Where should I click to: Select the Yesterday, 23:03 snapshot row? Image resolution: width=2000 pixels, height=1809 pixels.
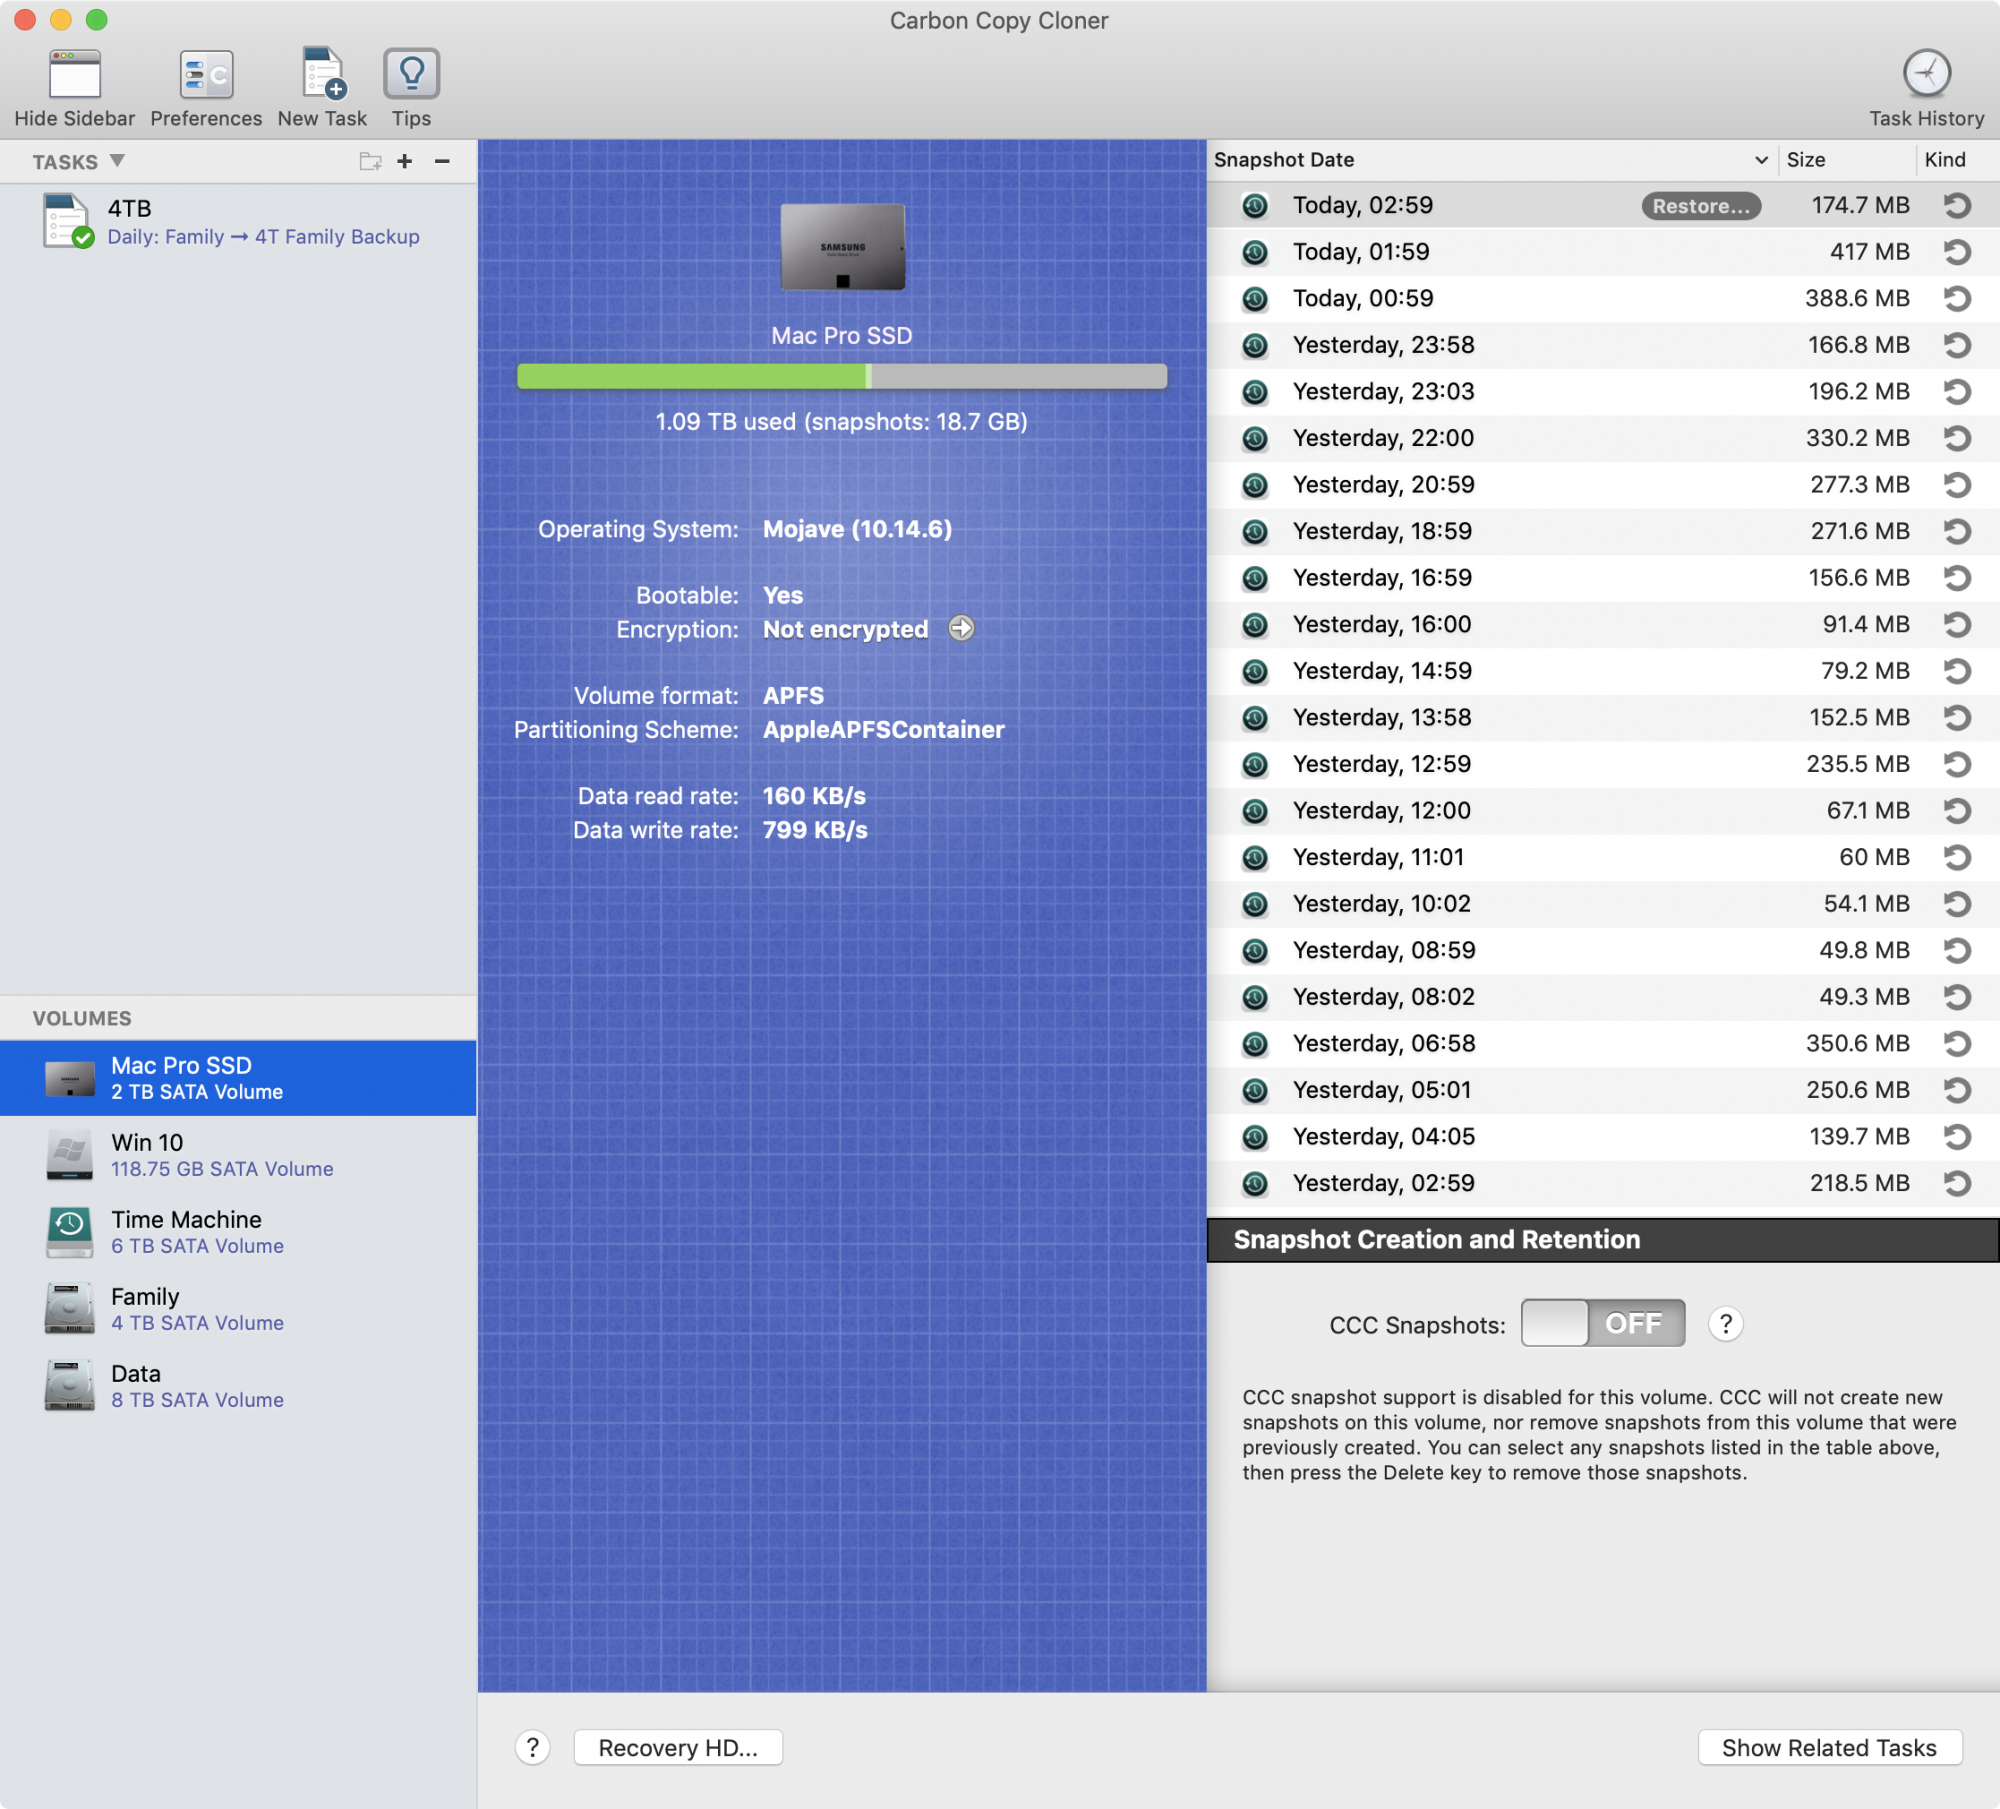point(1603,392)
